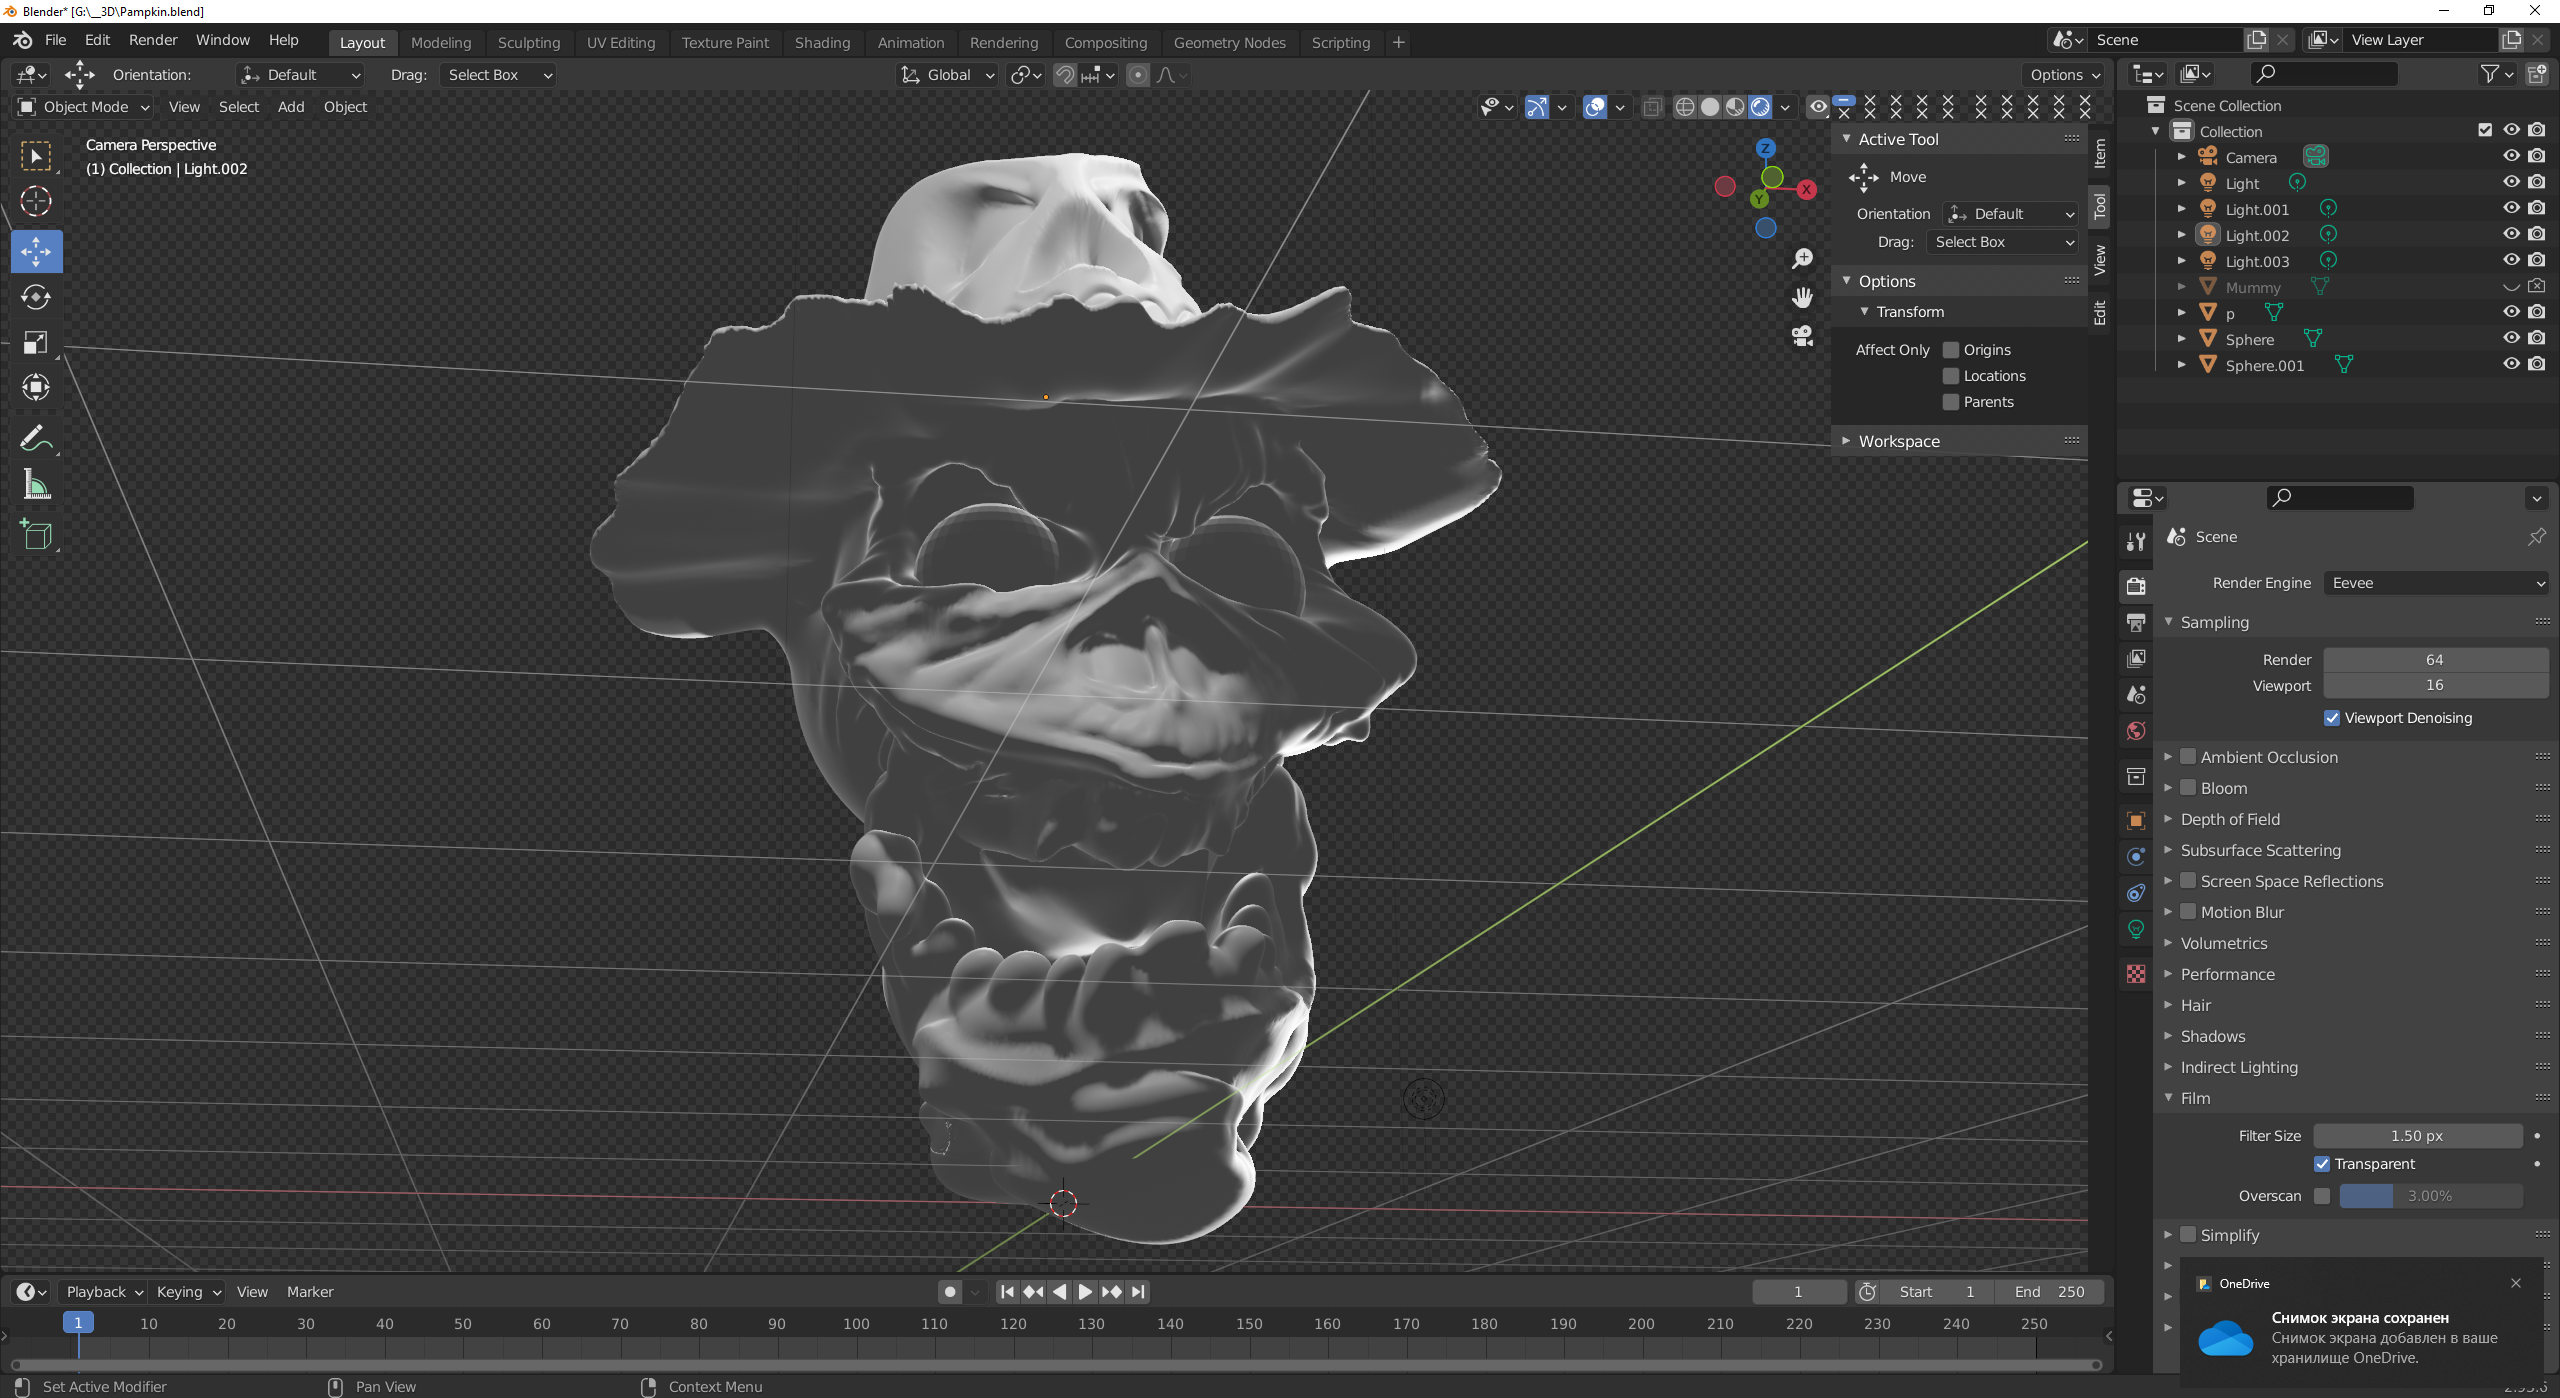Open Texture Properties checker icon tab

pos(2136,974)
